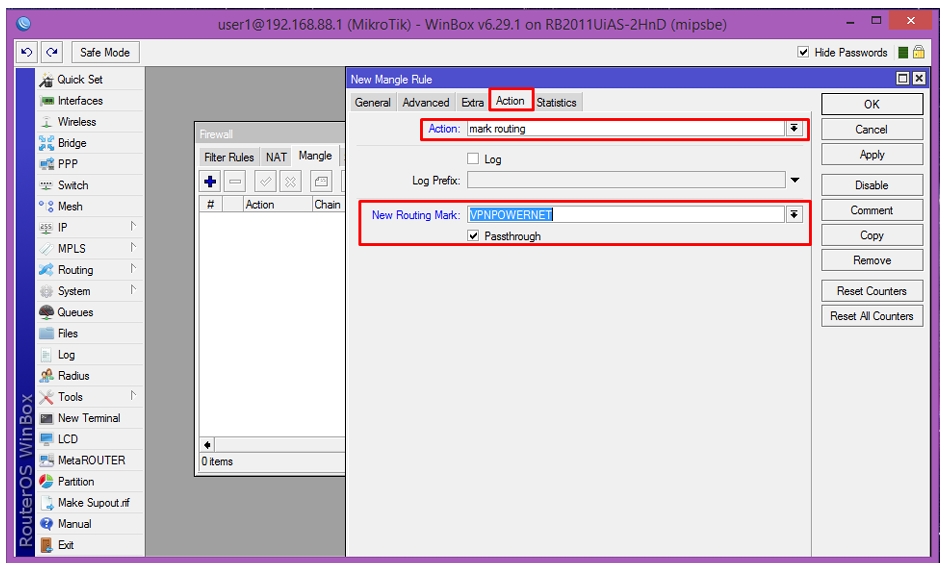Click the Undo arrow icon
Image resolution: width=944 pixels, height=569 pixels.
pyautogui.click(x=27, y=52)
